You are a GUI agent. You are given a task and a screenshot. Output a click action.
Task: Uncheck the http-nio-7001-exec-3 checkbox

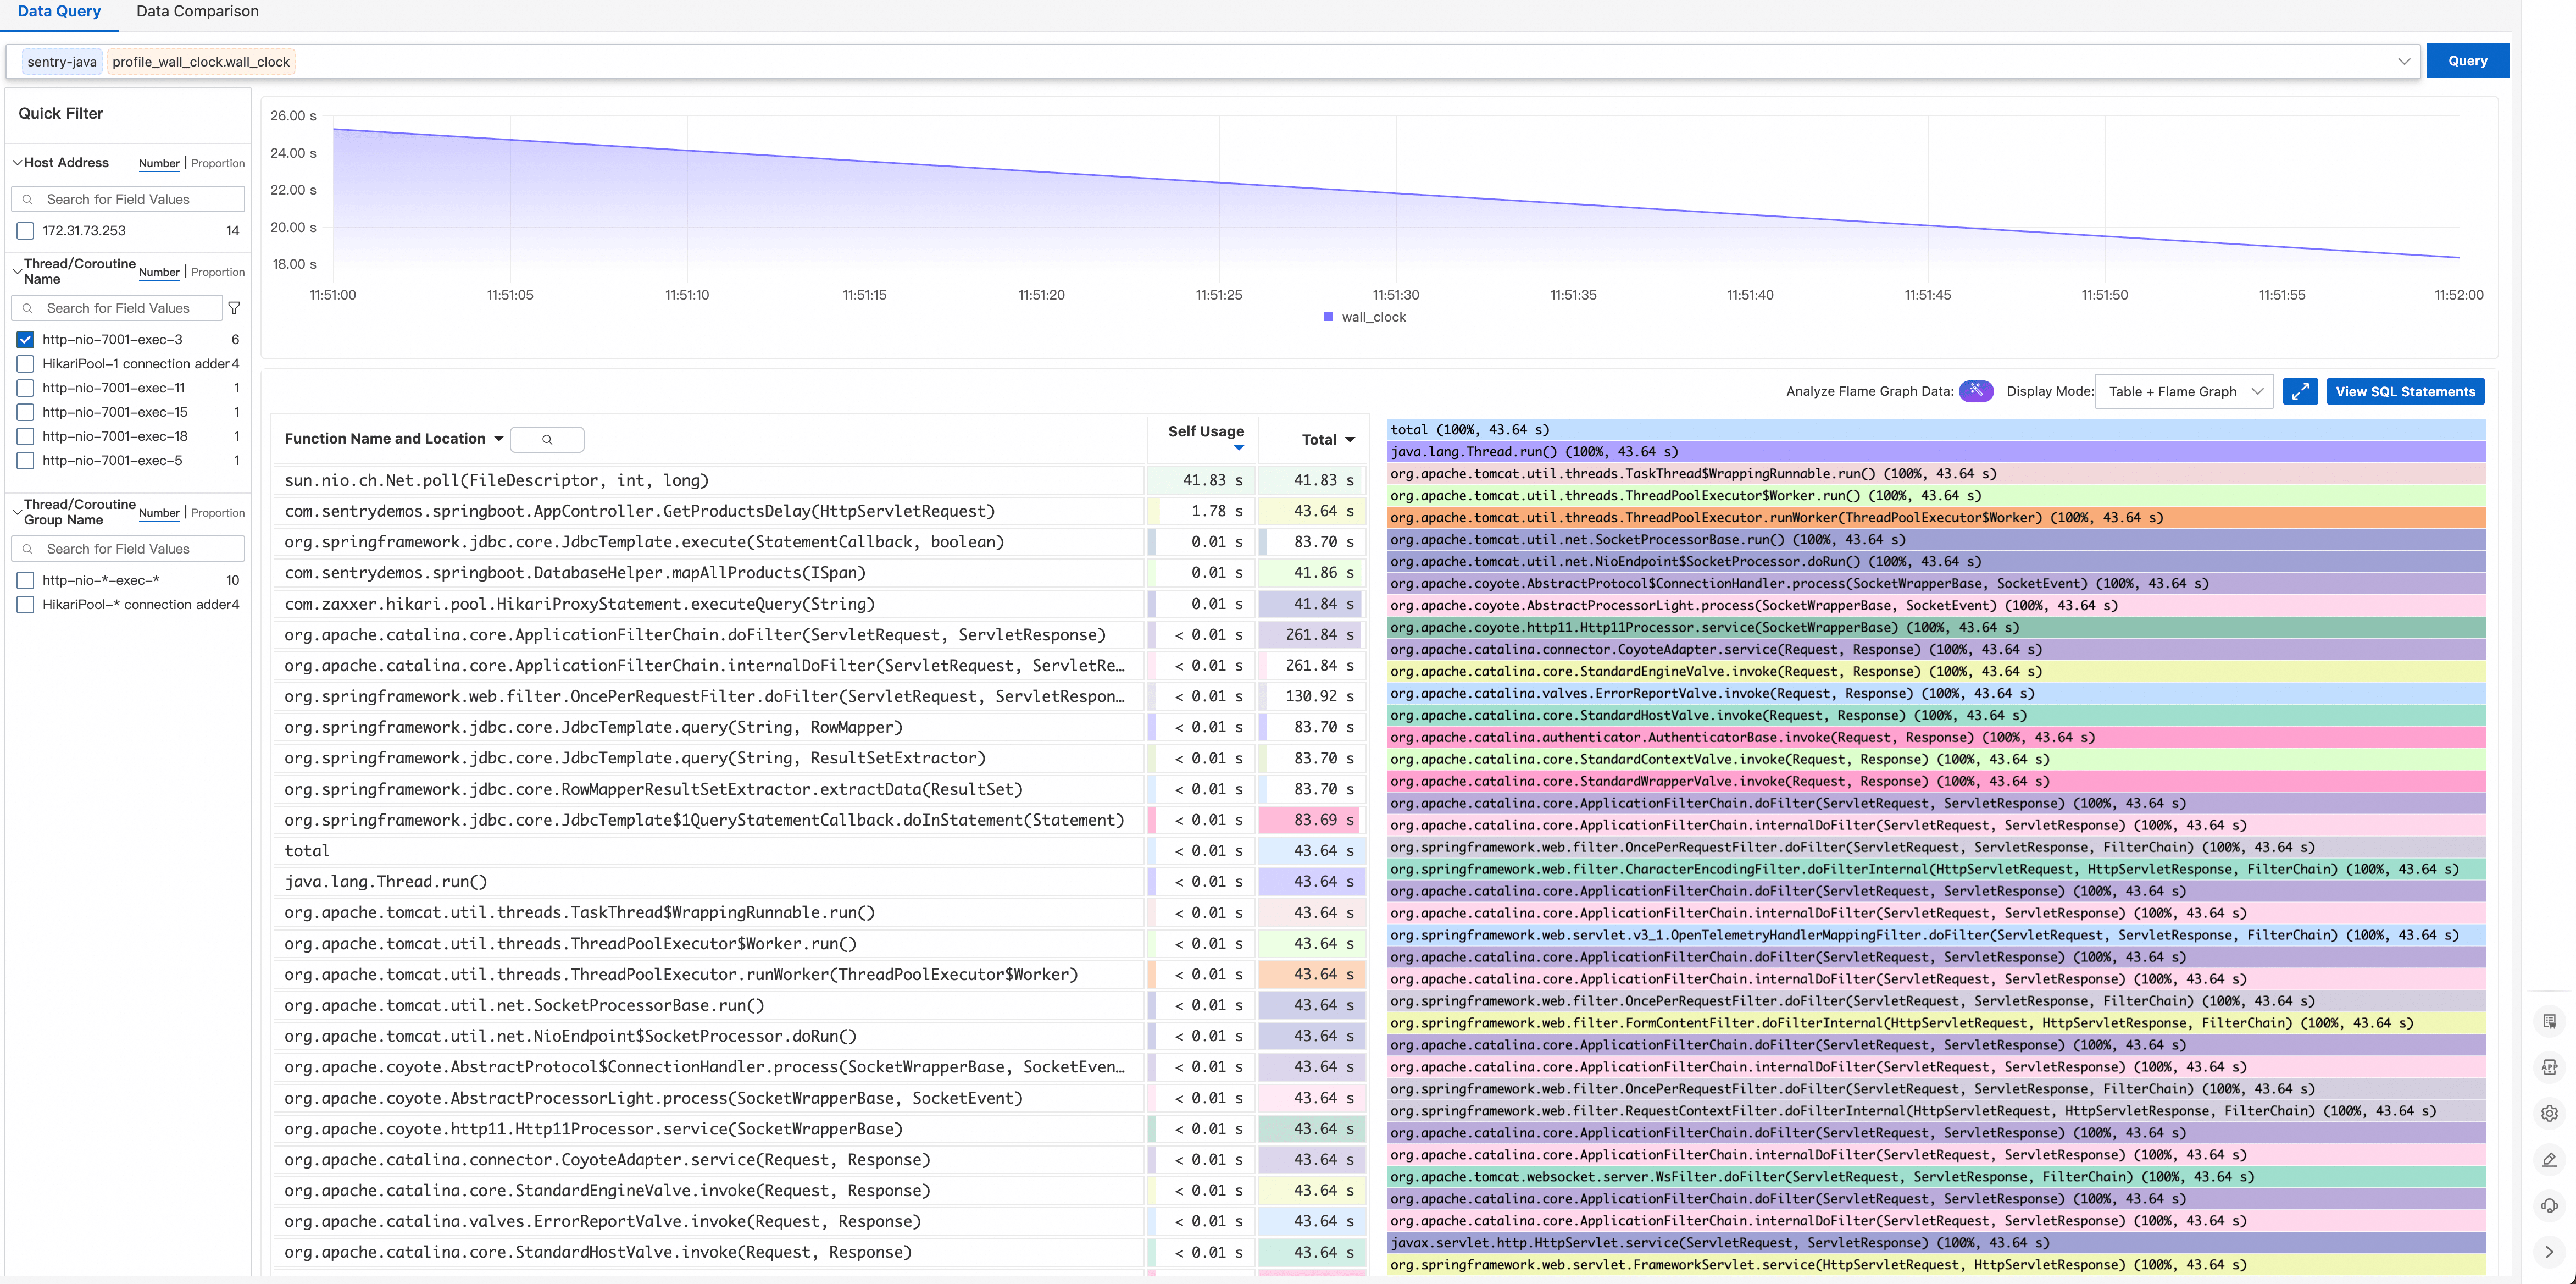(26, 340)
